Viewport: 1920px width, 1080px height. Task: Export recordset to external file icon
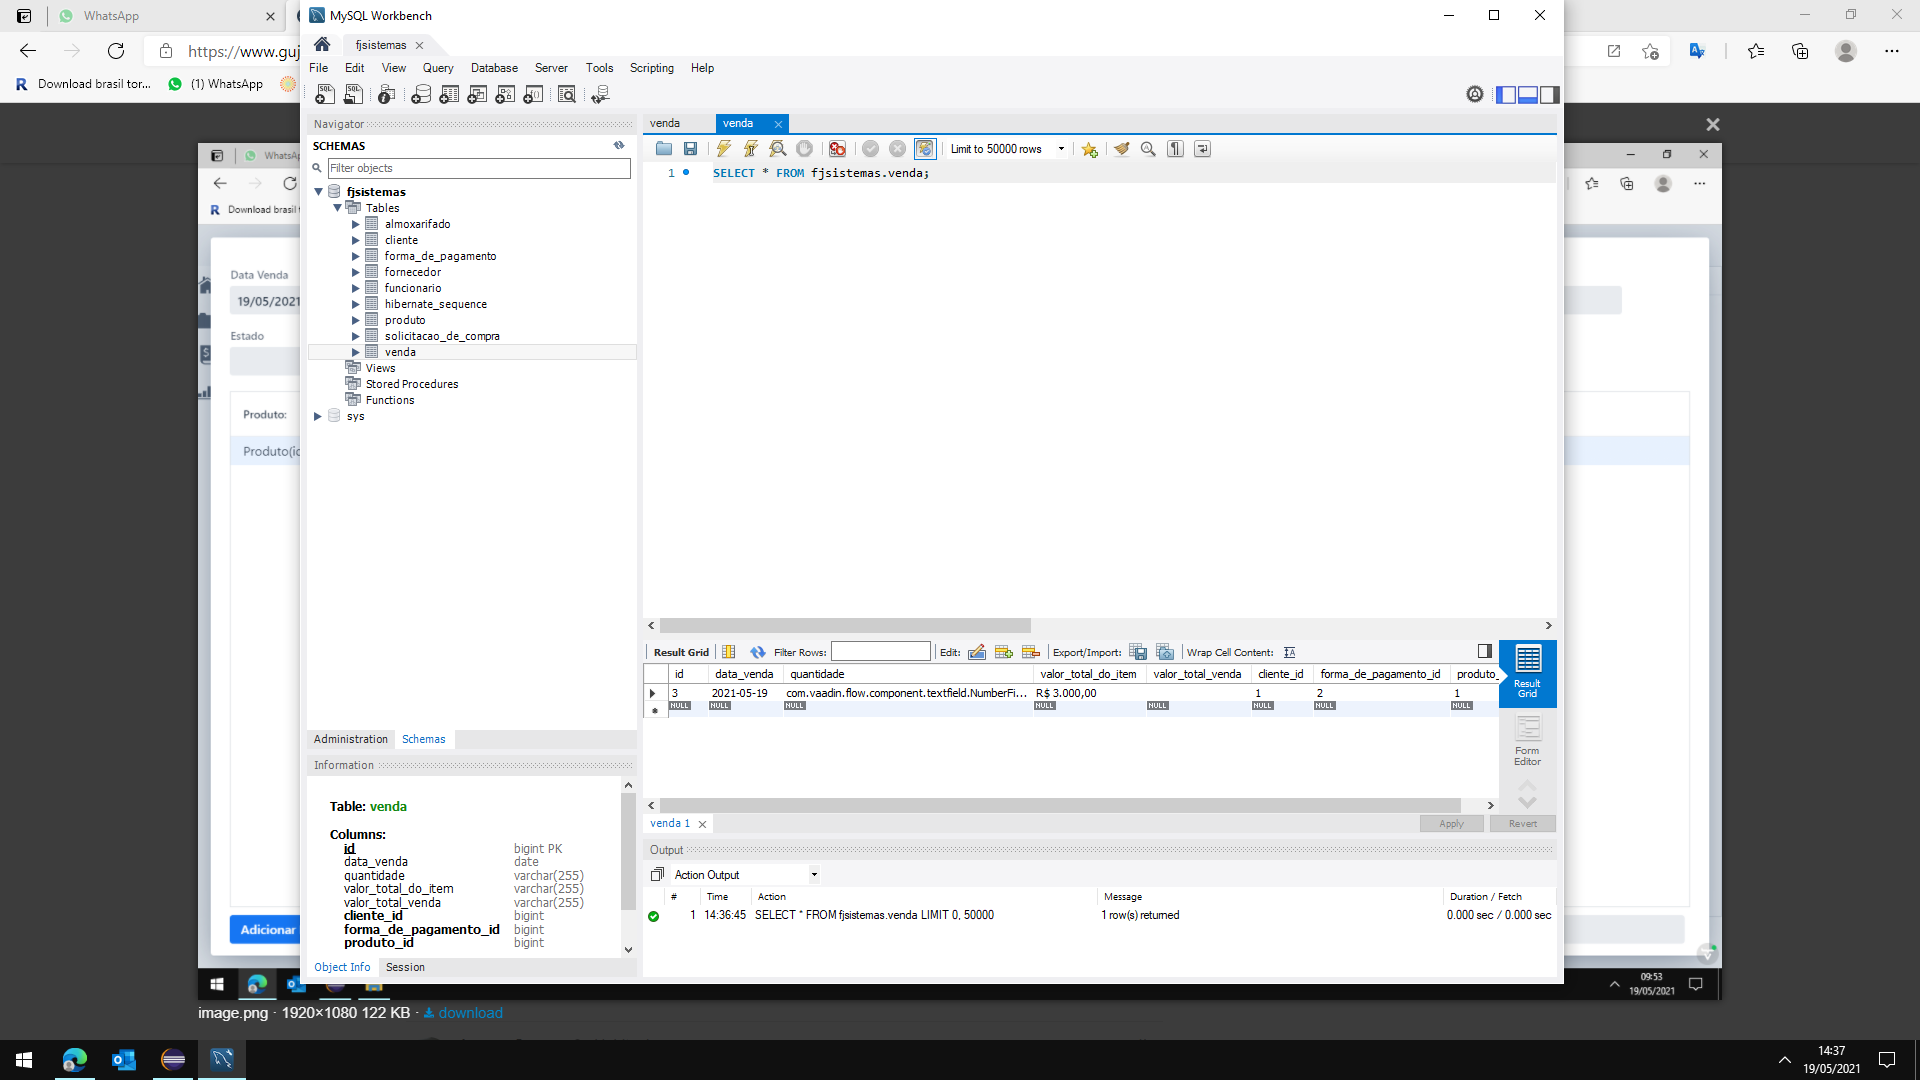[1138, 652]
